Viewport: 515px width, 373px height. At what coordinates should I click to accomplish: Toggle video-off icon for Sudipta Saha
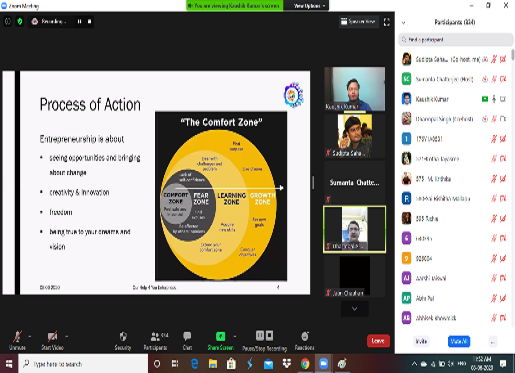click(x=503, y=59)
